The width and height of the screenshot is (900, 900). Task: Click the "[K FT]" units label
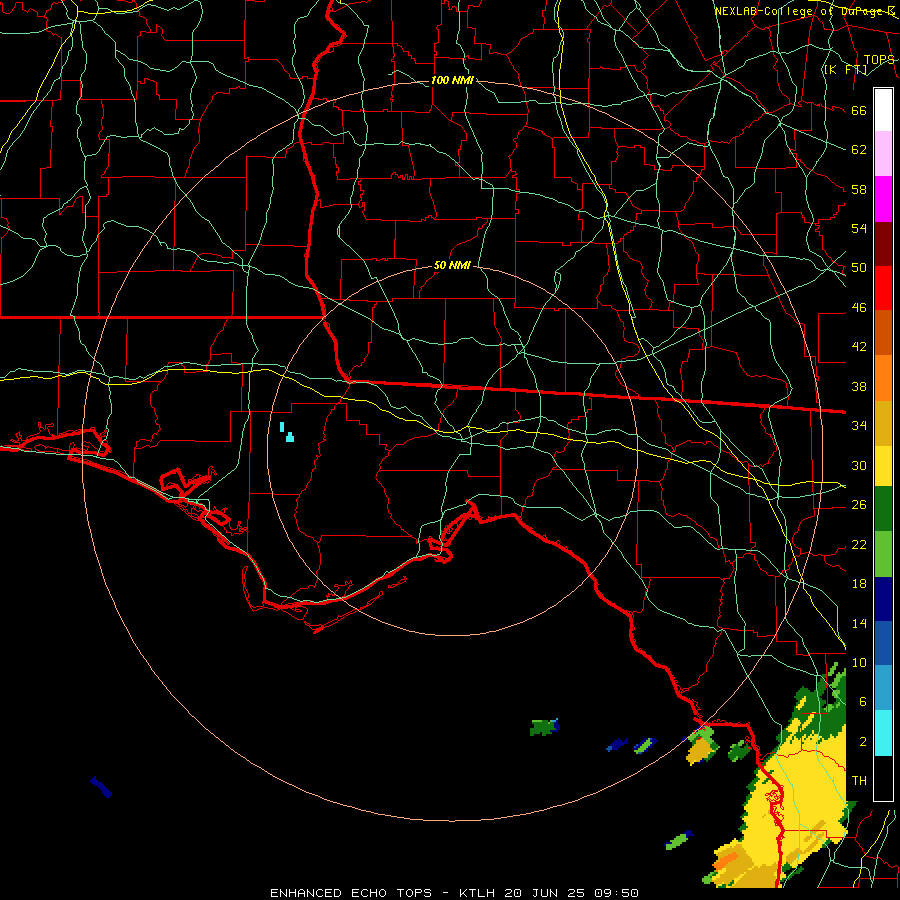[845, 70]
